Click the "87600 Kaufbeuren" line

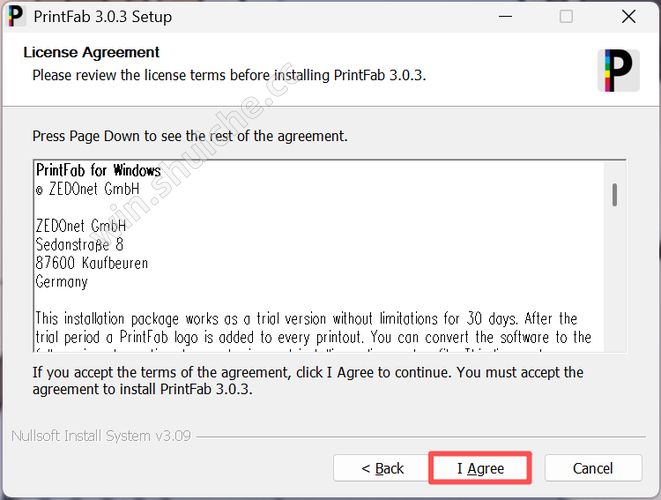(92, 263)
